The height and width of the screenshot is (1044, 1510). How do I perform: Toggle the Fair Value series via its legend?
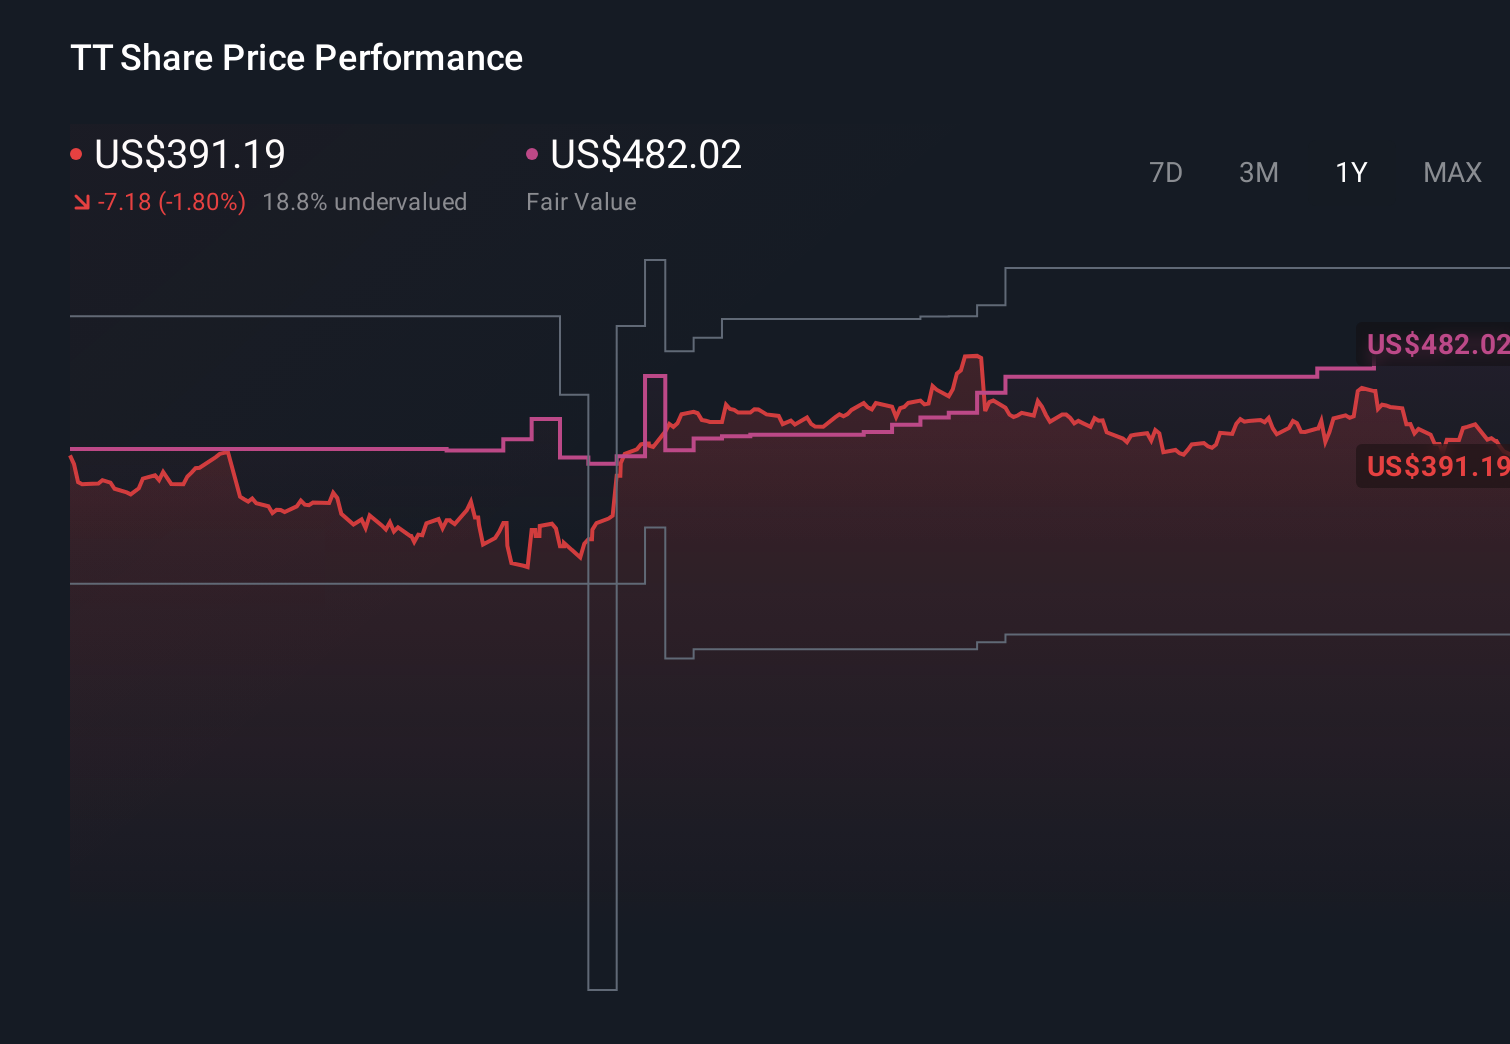click(645, 155)
